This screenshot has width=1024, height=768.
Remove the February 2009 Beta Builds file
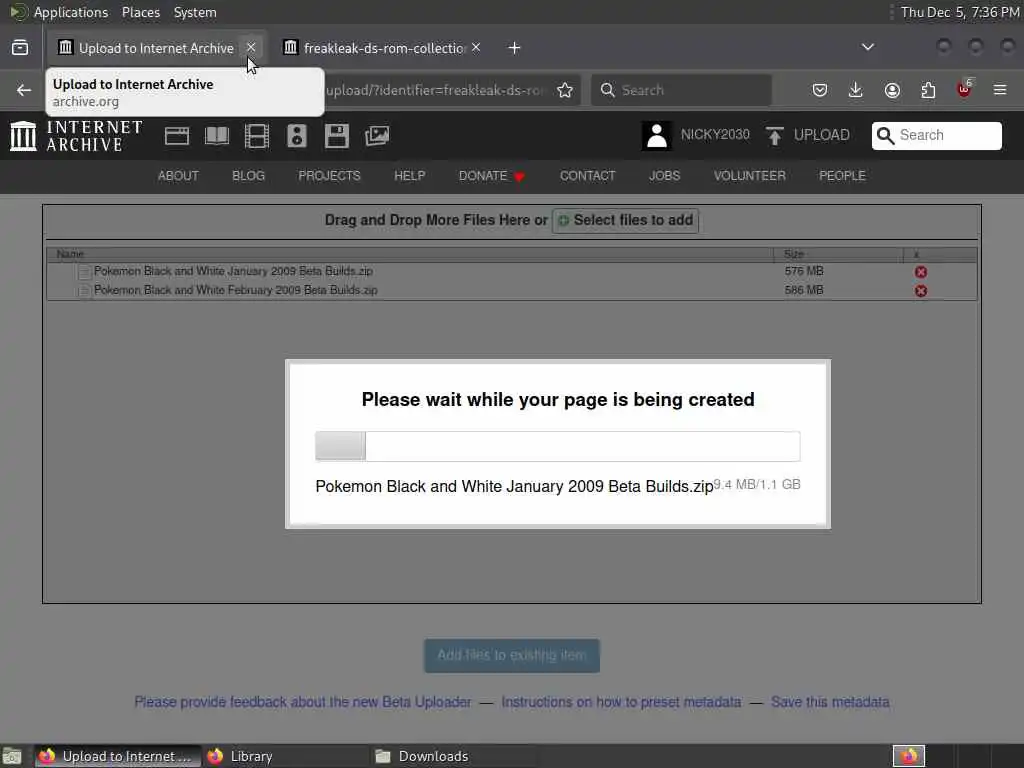pyautogui.click(x=921, y=291)
